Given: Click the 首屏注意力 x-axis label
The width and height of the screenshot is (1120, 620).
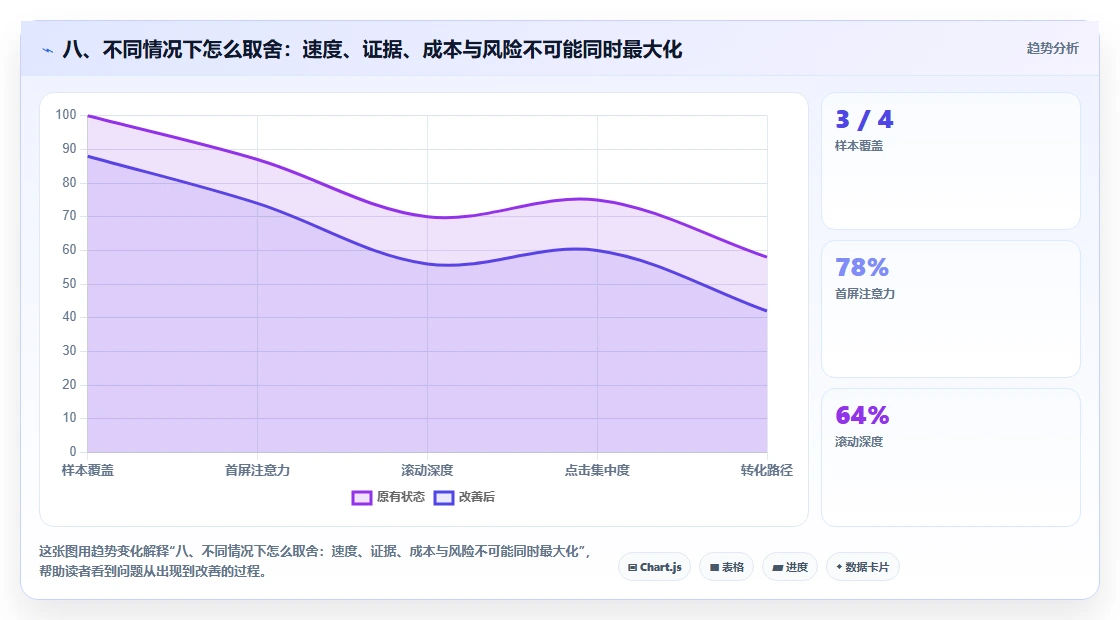Looking at the screenshot, I should (x=257, y=470).
